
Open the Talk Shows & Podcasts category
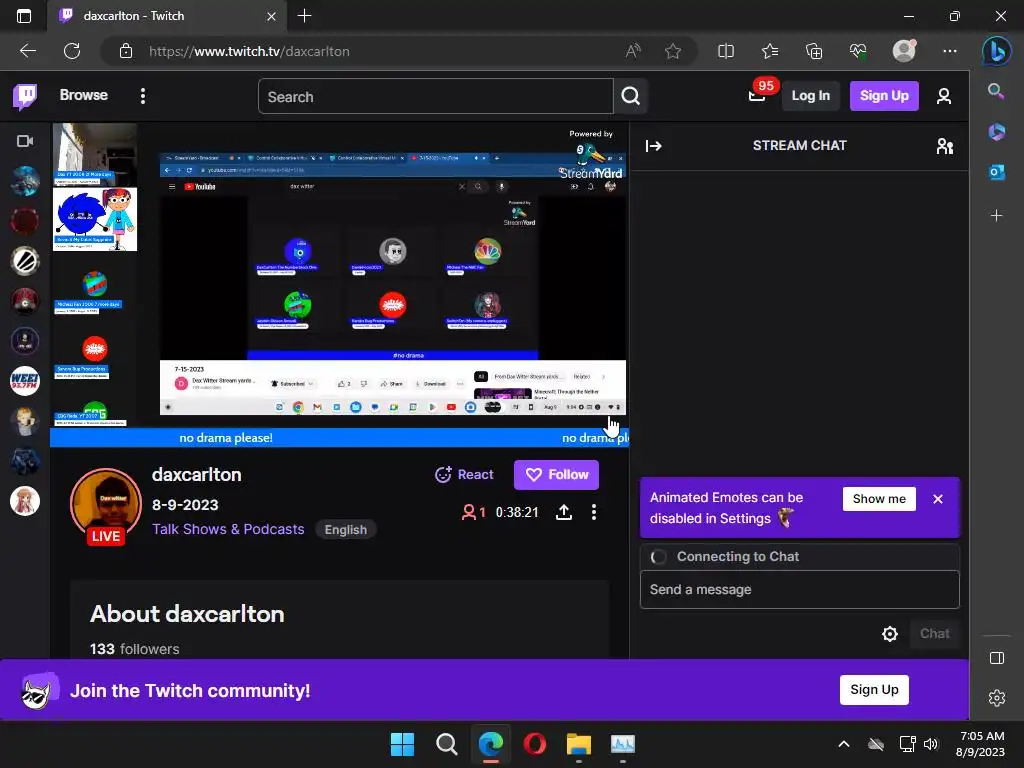pyautogui.click(x=228, y=529)
